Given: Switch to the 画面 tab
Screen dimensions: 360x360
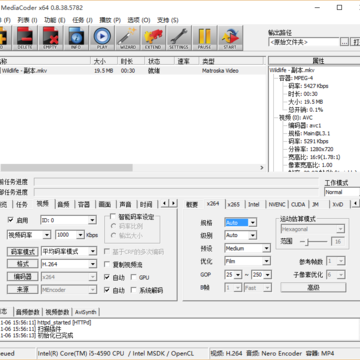Looking at the screenshot, I should click(105, 204).
